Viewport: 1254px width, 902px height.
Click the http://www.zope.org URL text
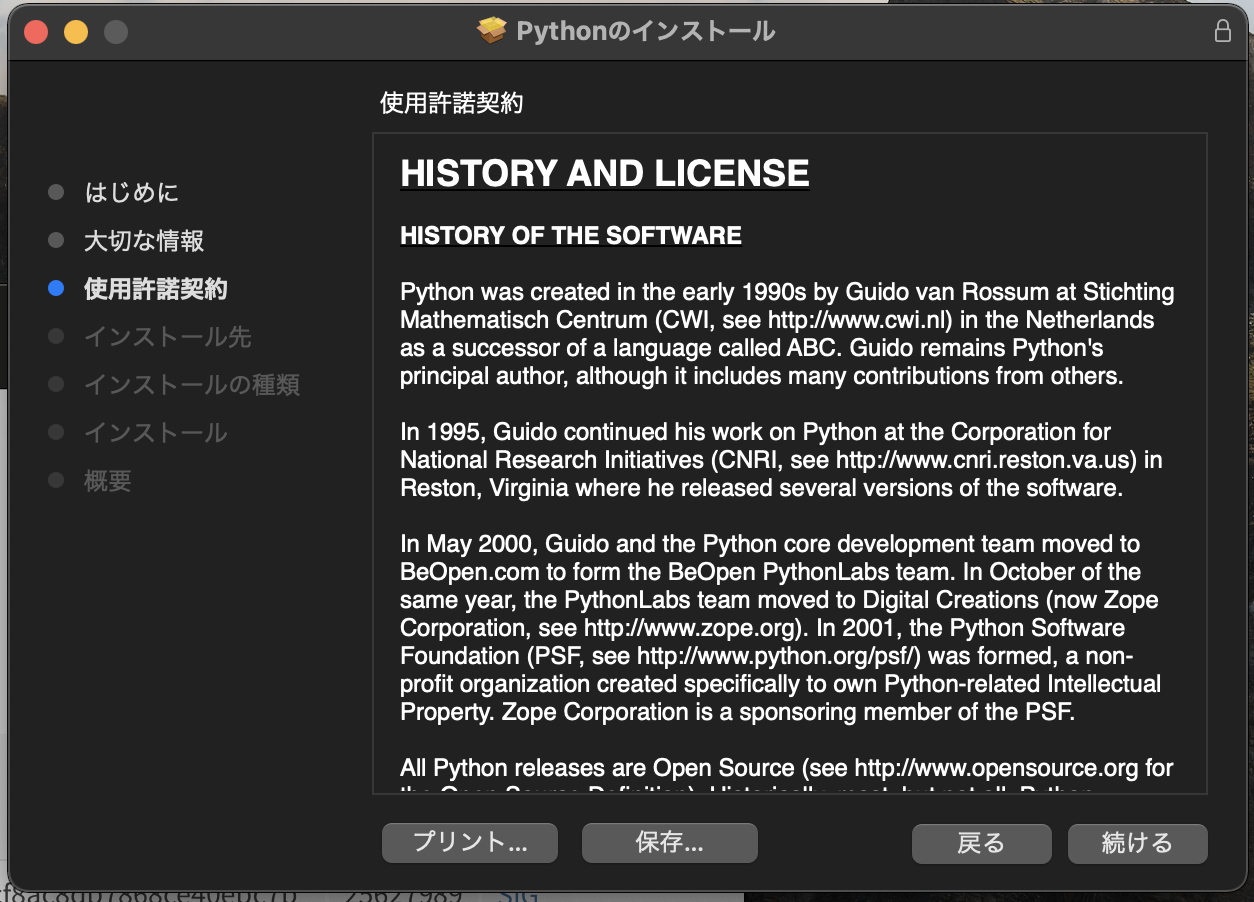coord(690,628)
